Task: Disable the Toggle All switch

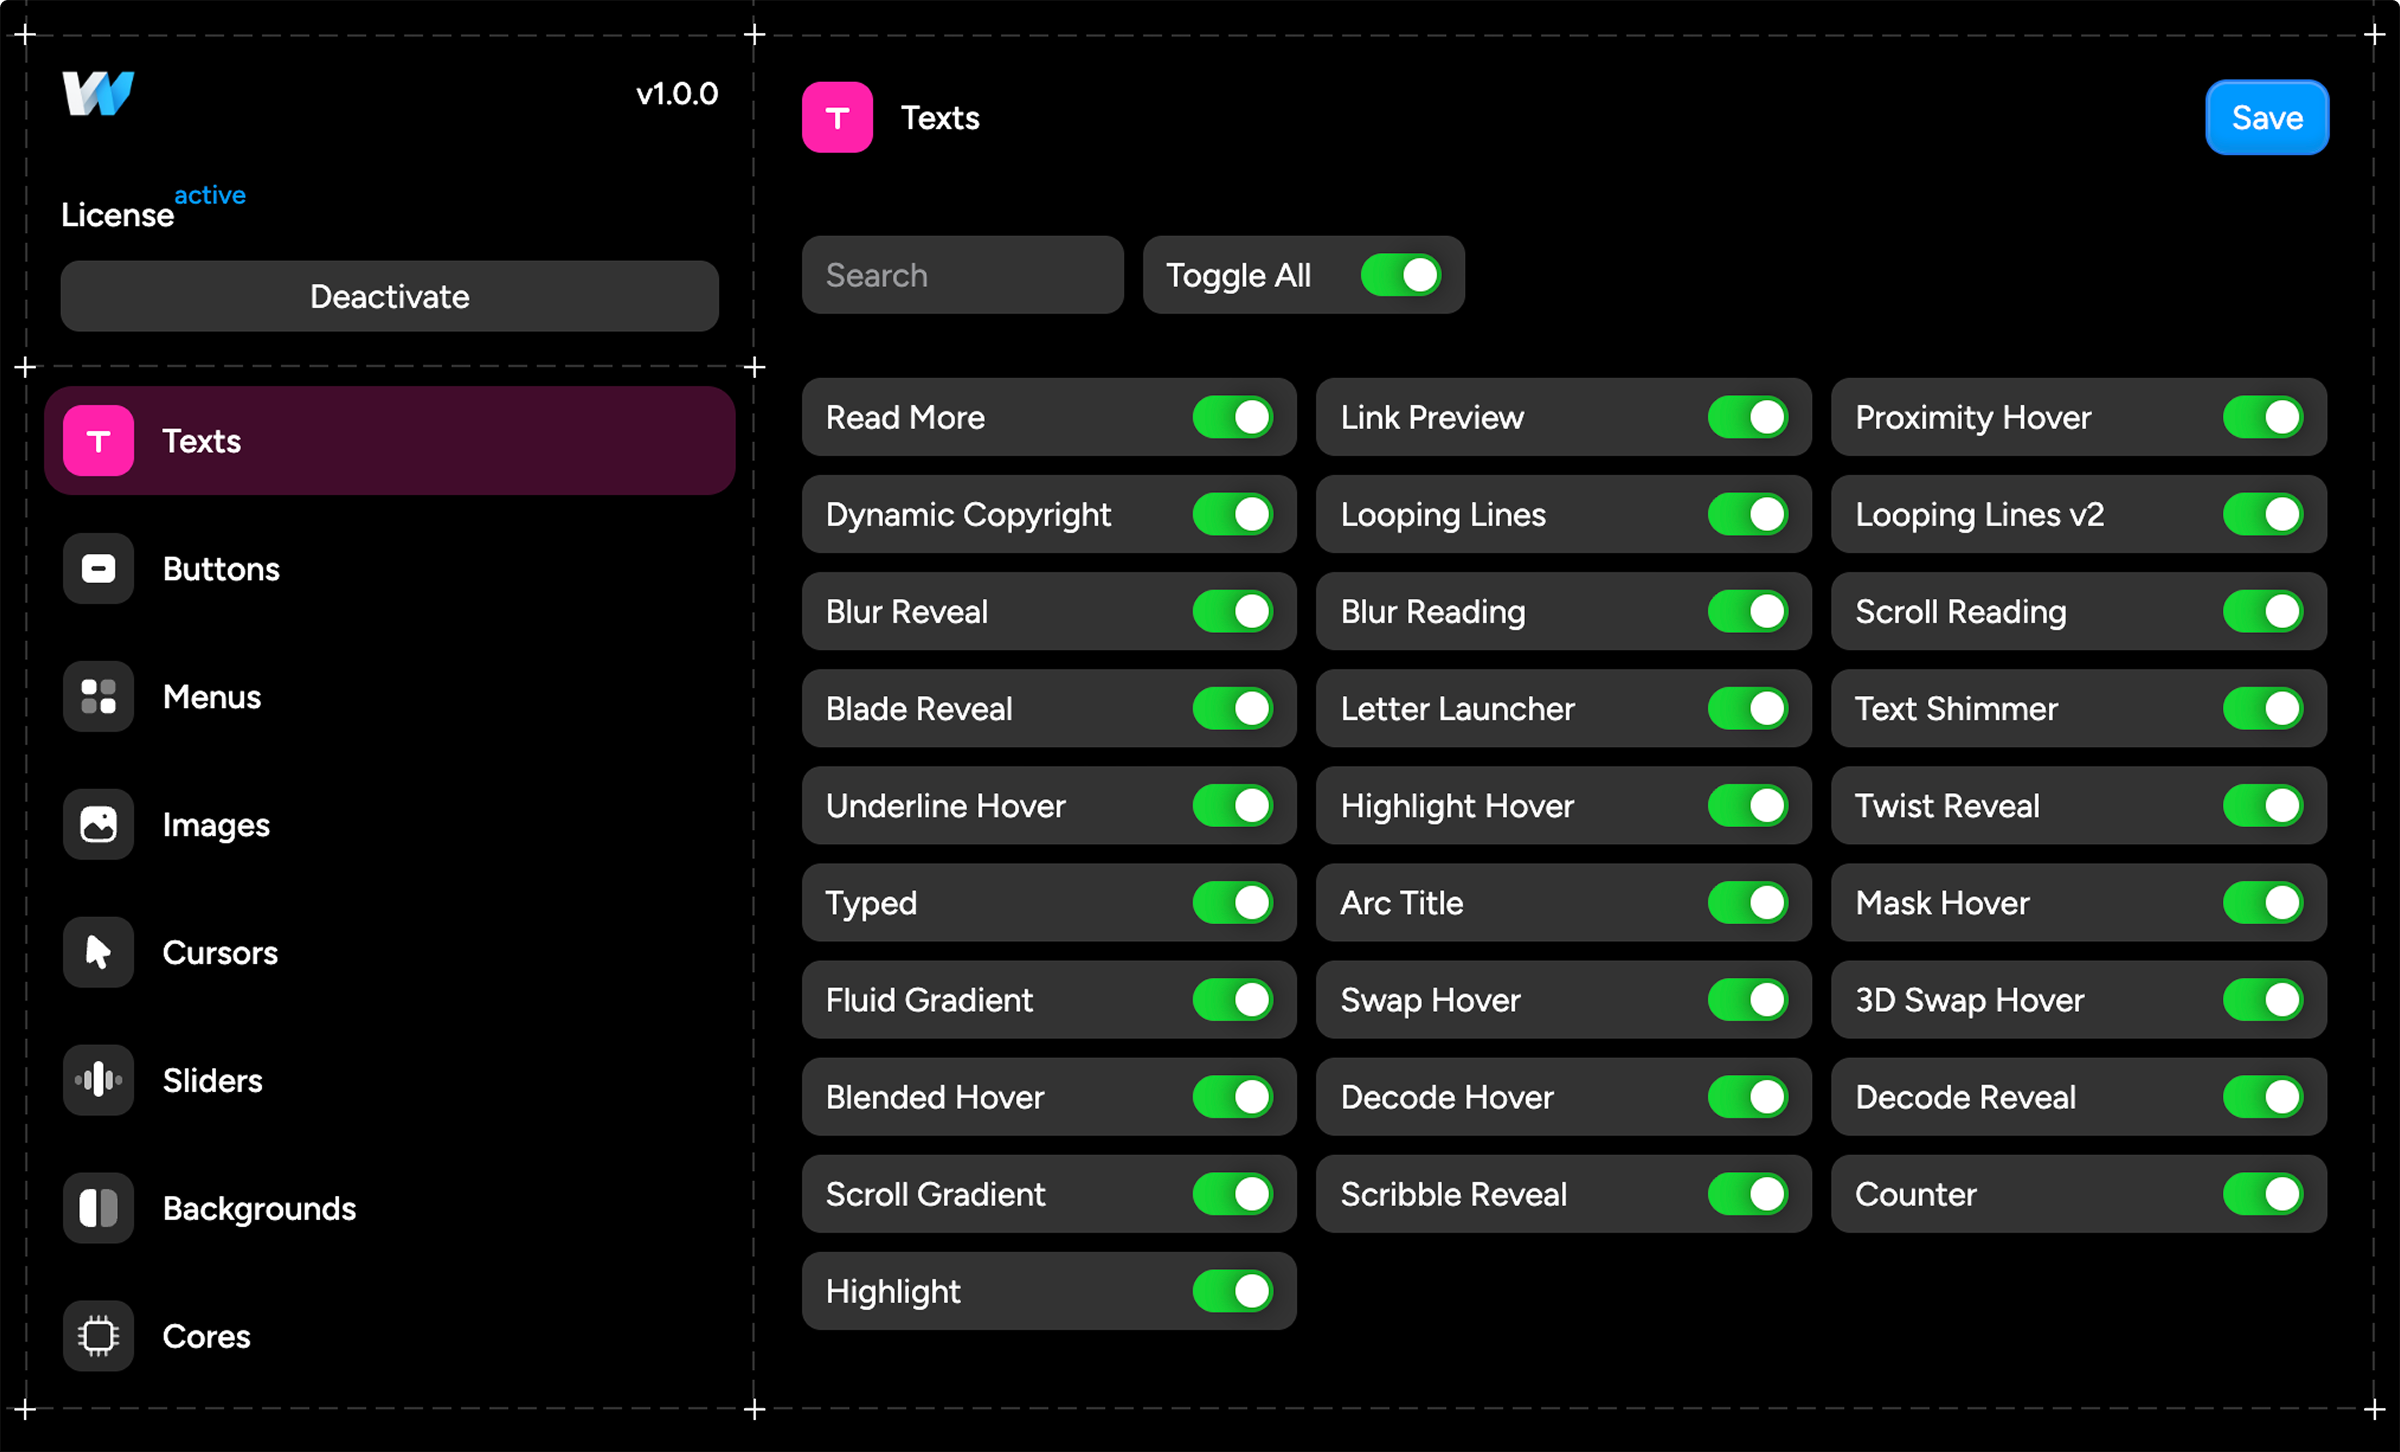Action: 1400,275
